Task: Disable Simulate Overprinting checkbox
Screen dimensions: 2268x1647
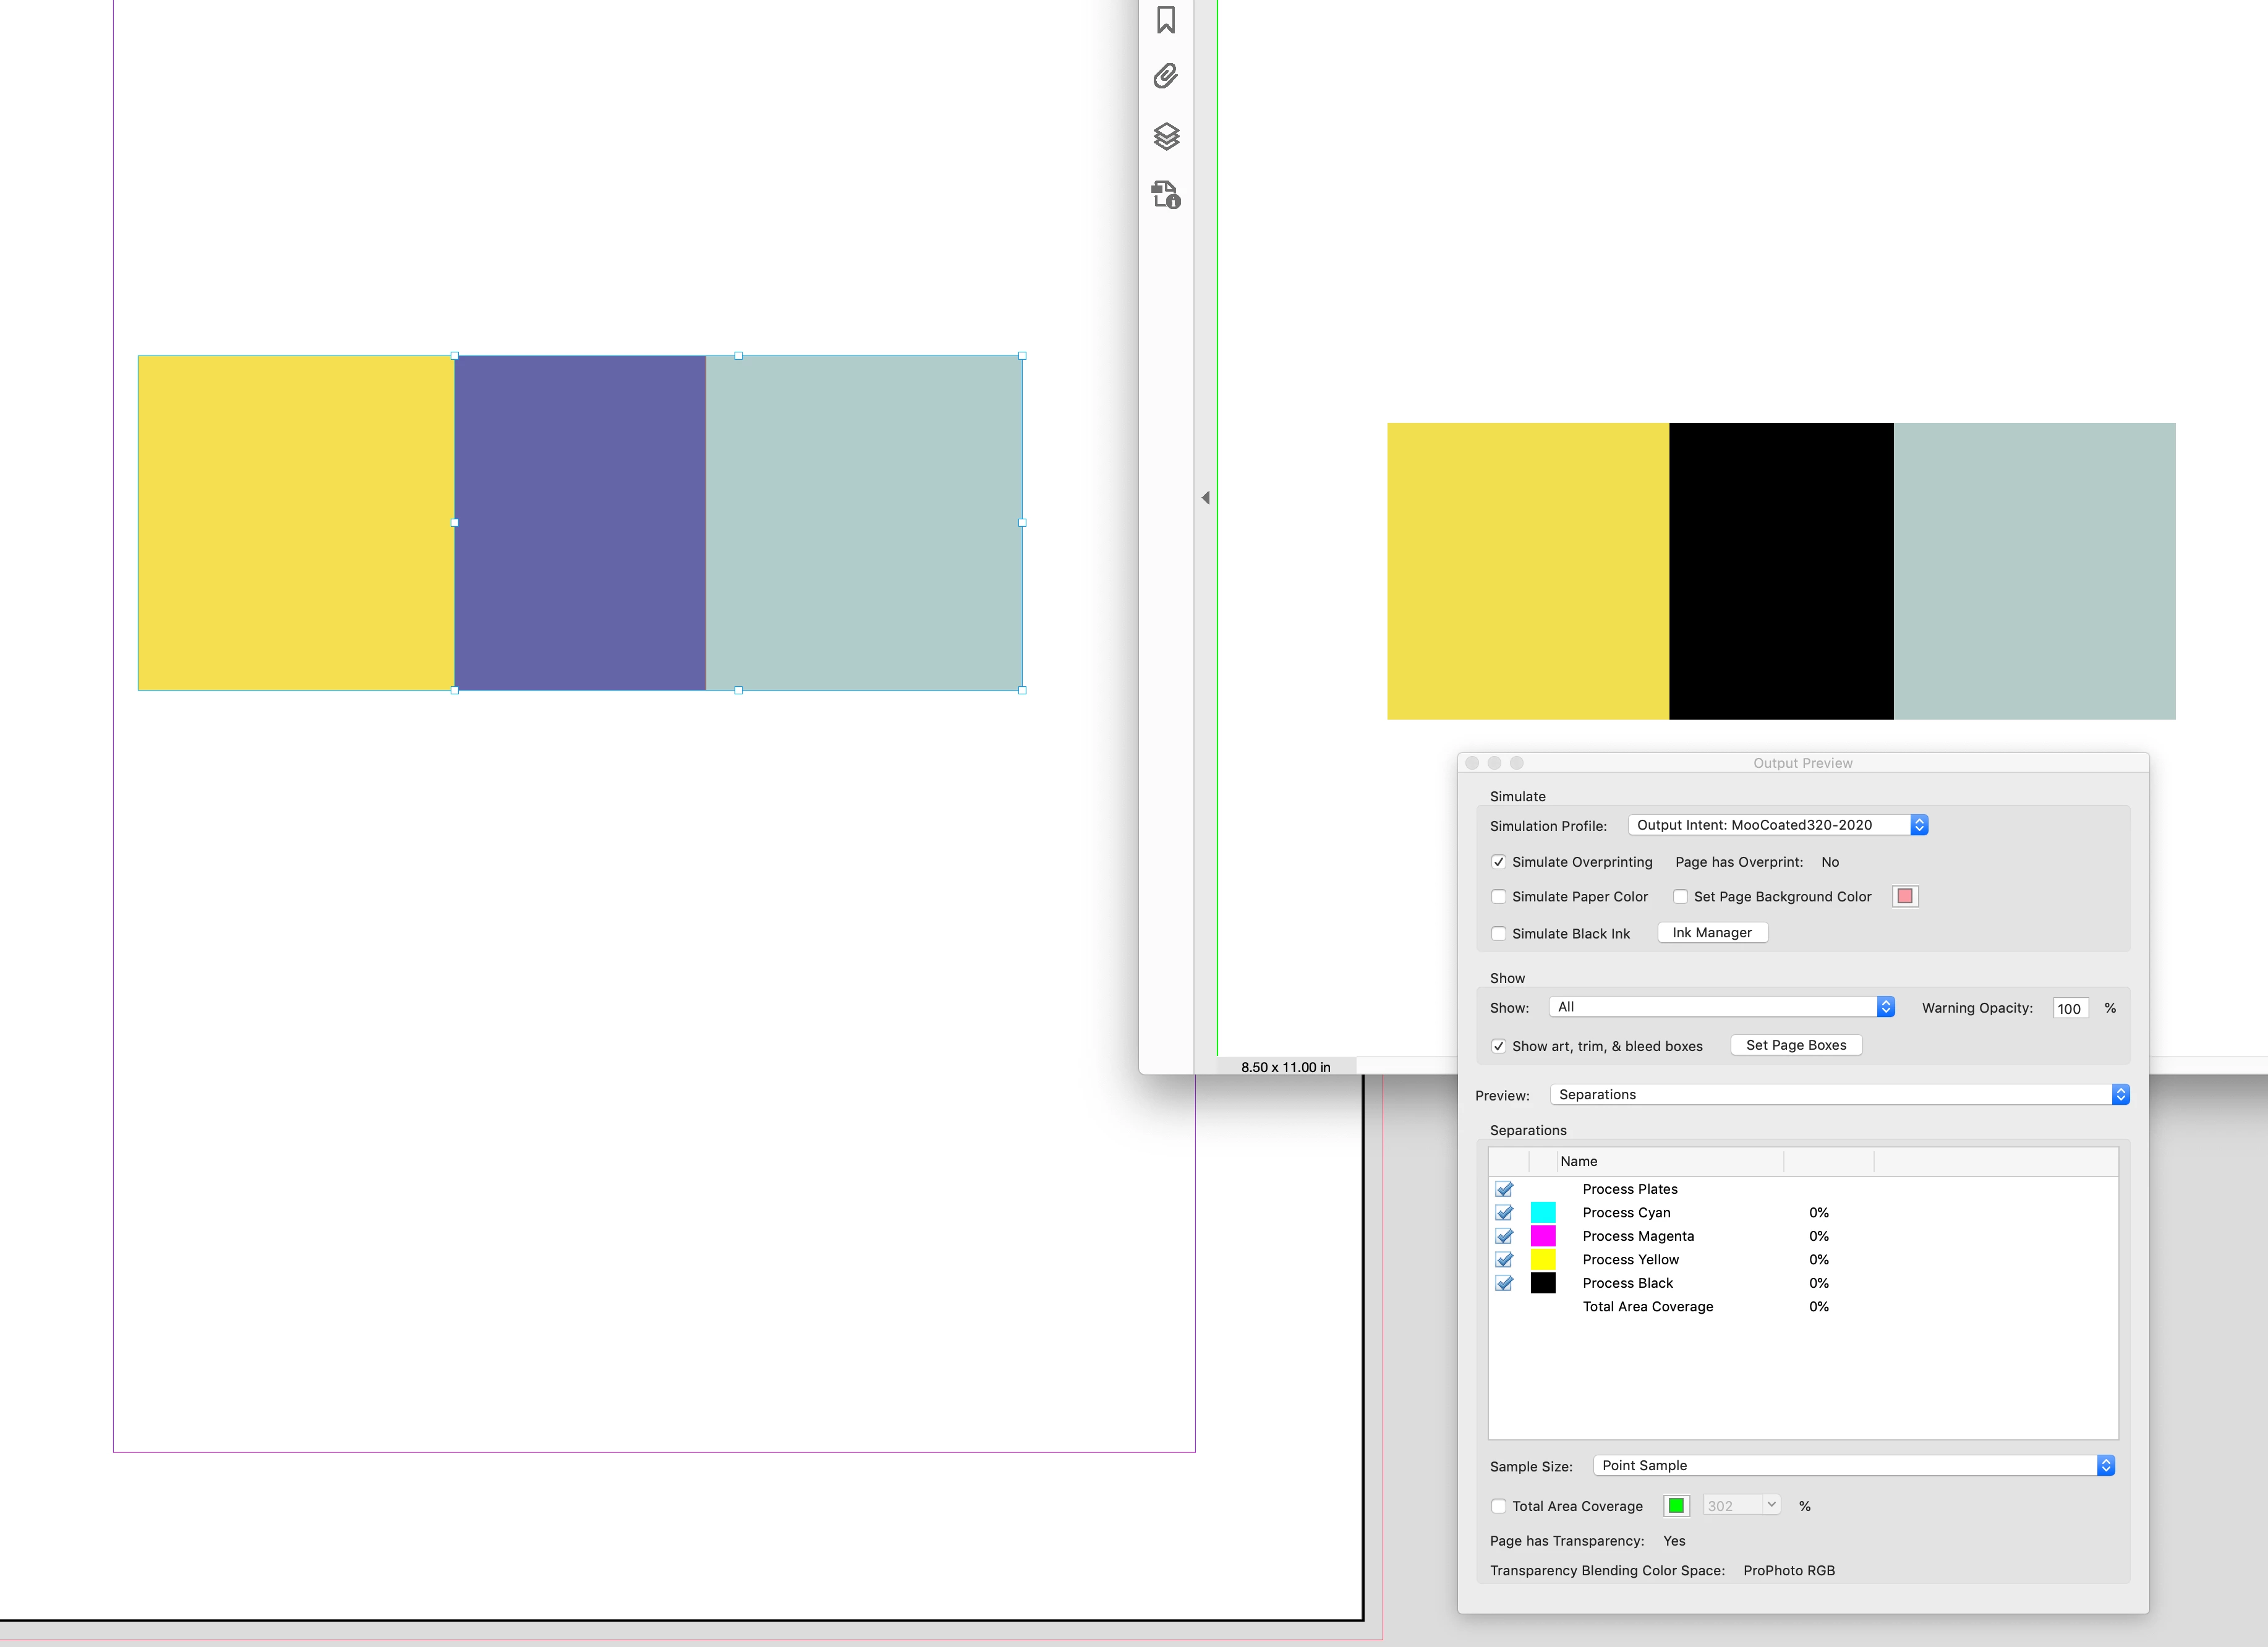Action: coord(1498,862)
